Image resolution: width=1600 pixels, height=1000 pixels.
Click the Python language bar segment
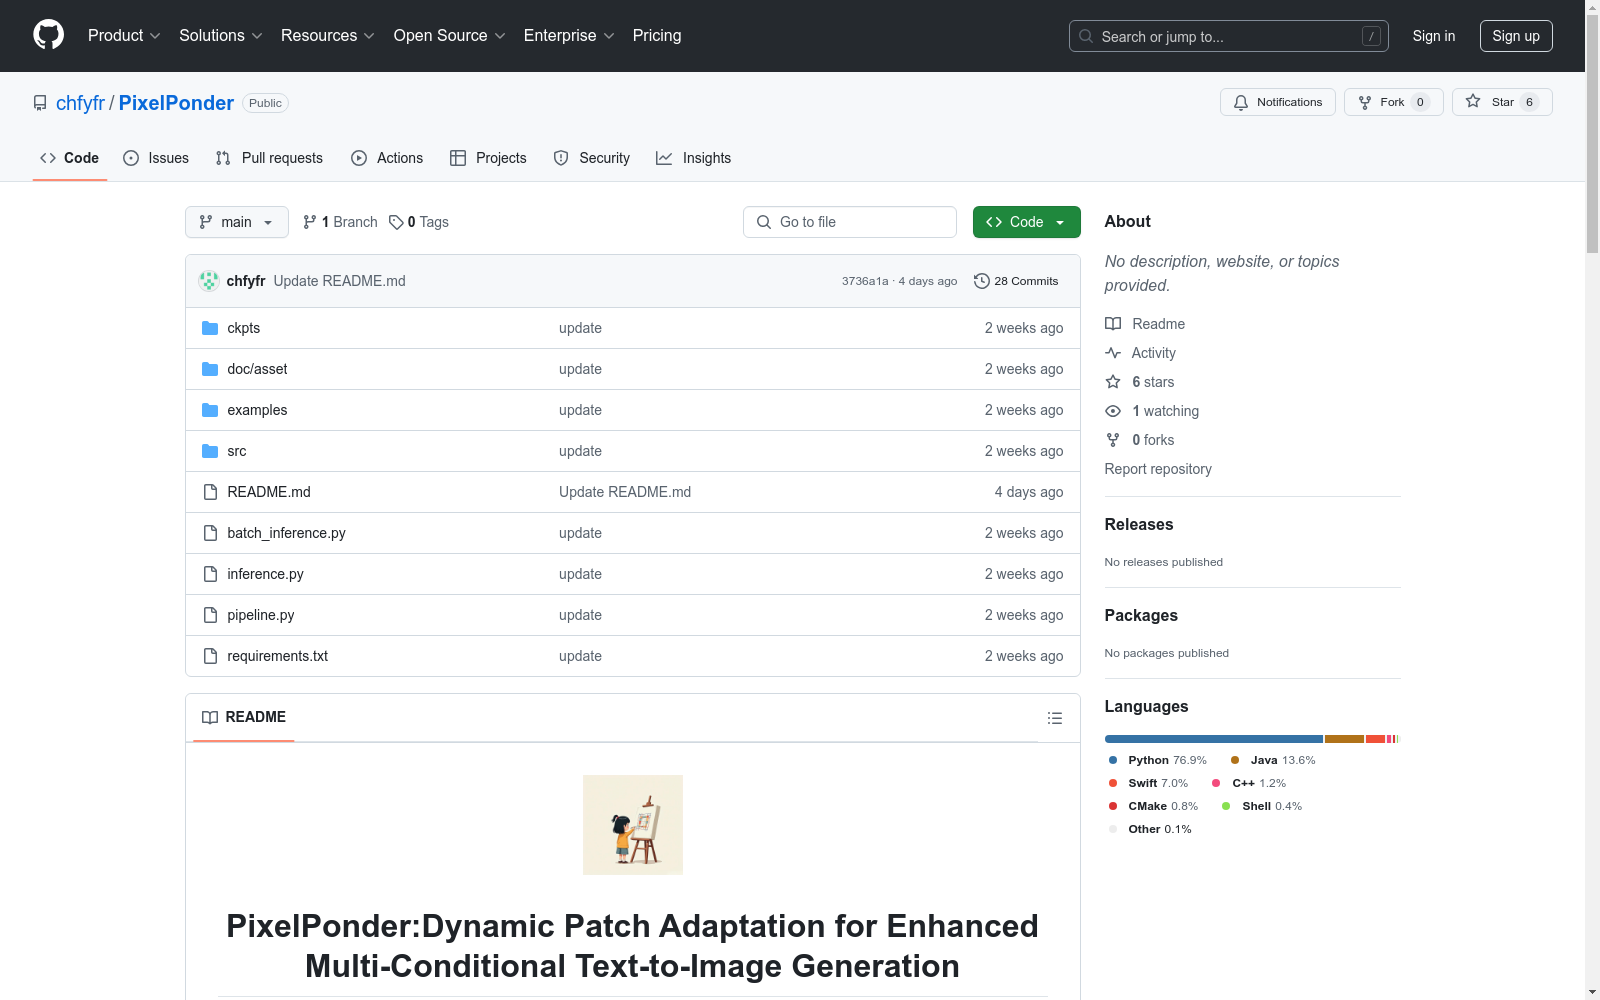tap(1214, 739)
